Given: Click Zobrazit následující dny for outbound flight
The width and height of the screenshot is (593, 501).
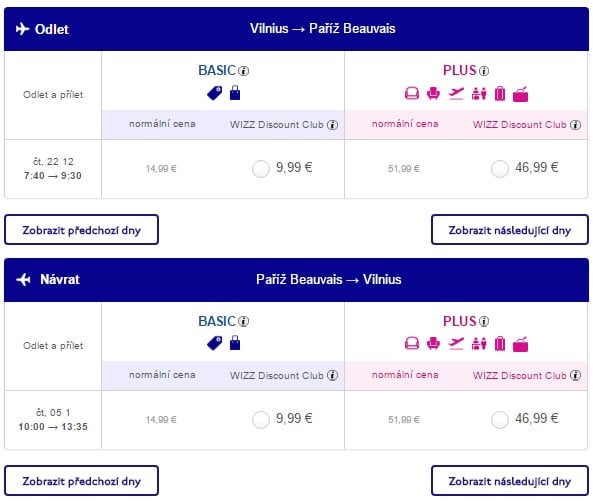Looking at the screenshot, I should 510,230.
